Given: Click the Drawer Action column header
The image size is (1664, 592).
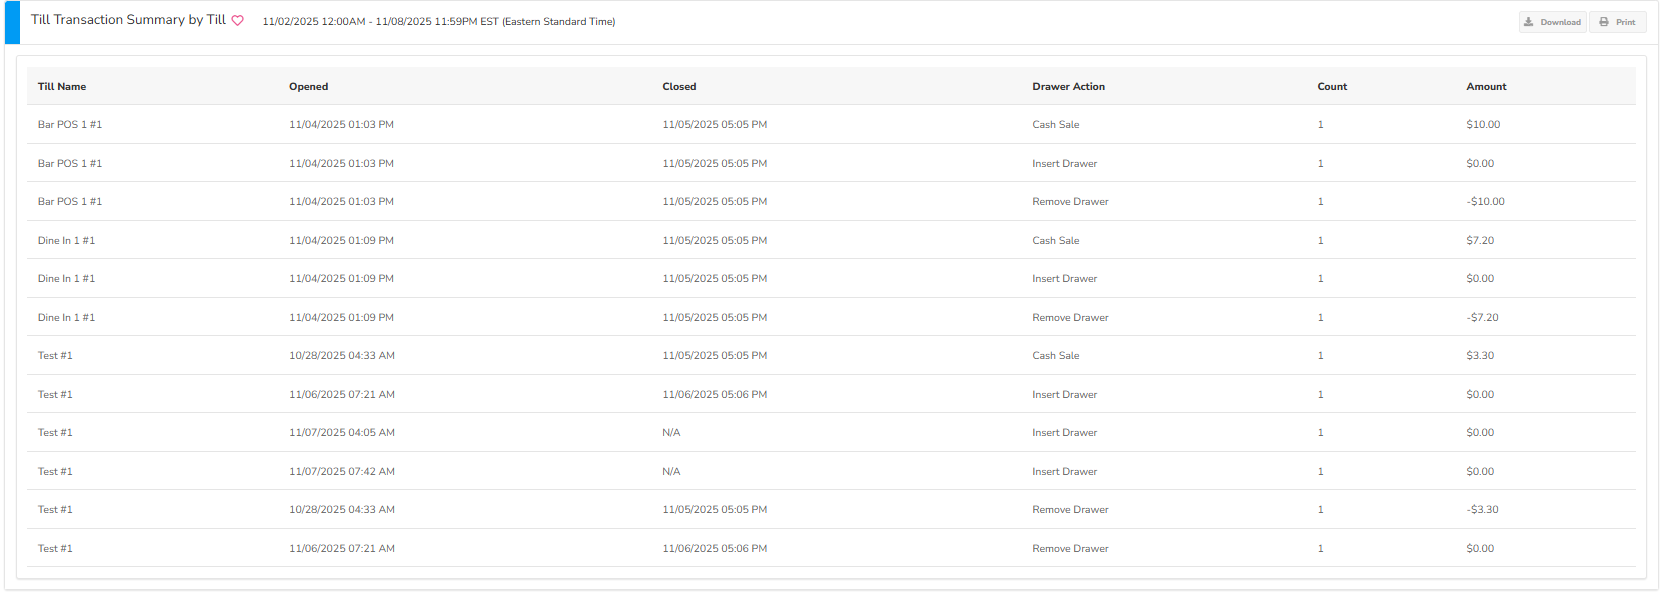Looking at the screenshot, I should click(1068, 87).
